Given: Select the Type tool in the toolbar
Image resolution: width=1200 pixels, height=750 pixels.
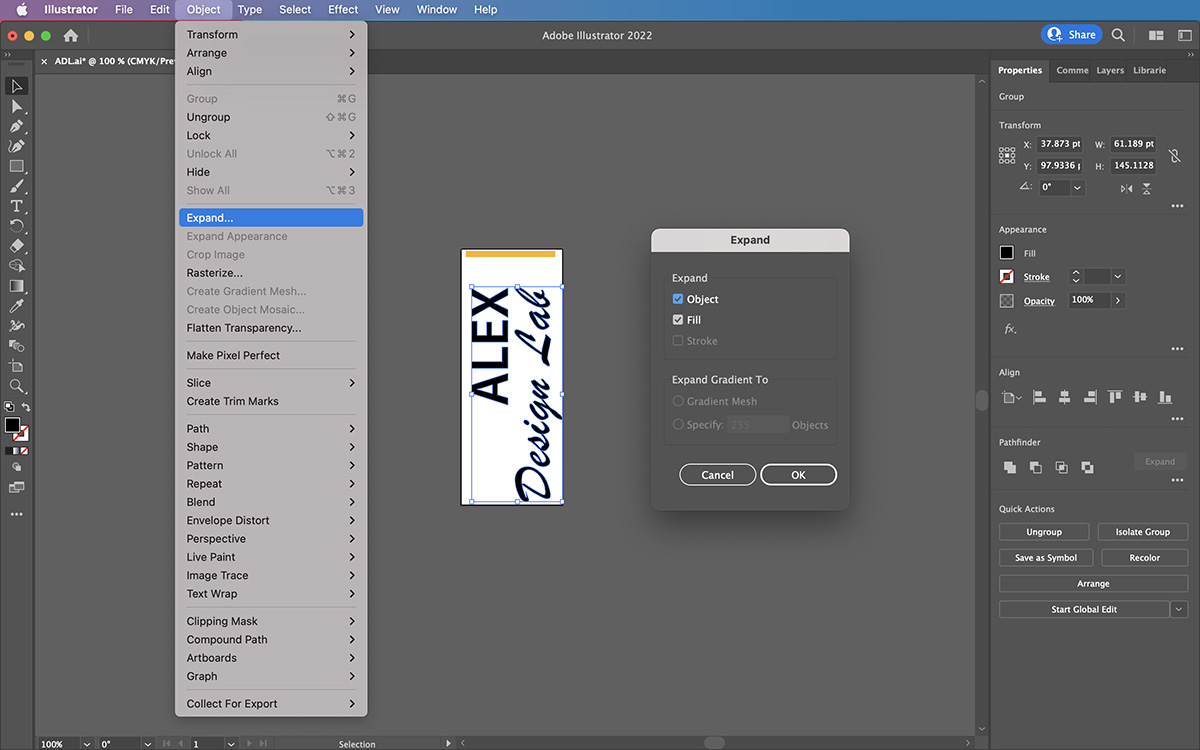Looking at the screenshot, I should (x=17, y=206).
